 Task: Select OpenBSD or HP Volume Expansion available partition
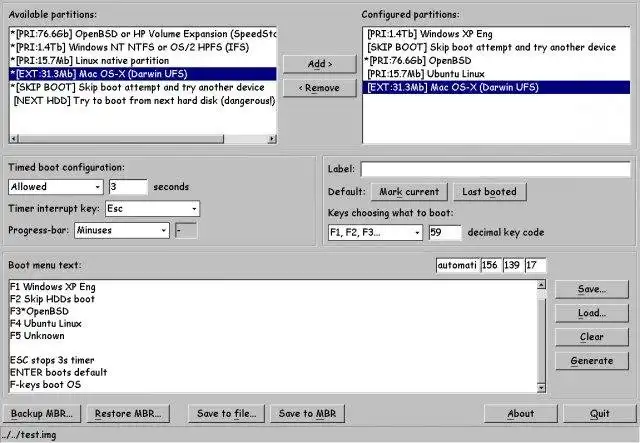point(143,34)
